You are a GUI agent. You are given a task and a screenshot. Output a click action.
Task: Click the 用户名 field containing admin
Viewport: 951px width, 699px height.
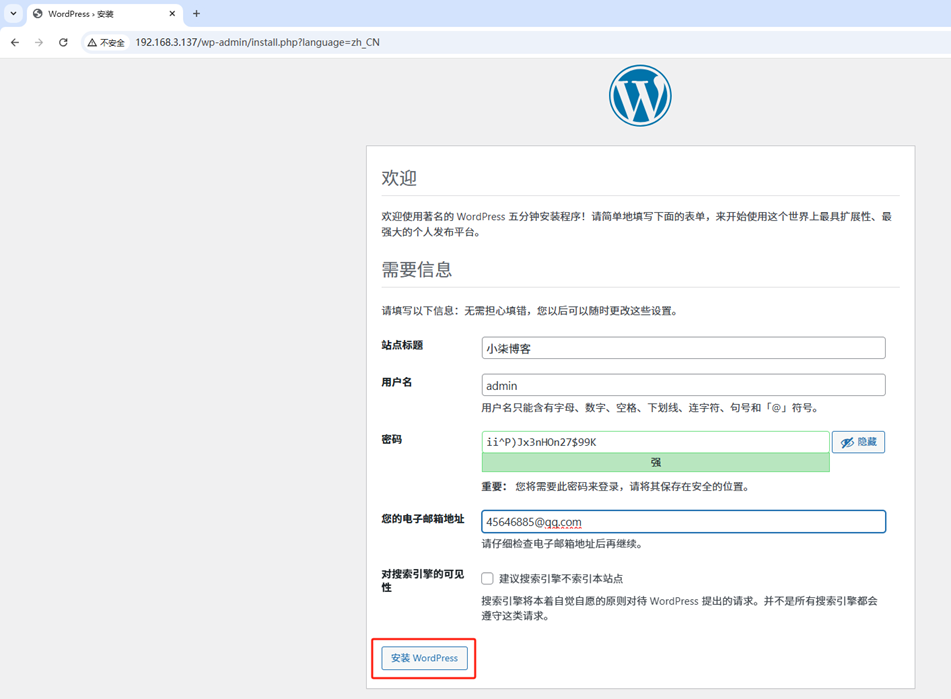click(x=684, y=385)
